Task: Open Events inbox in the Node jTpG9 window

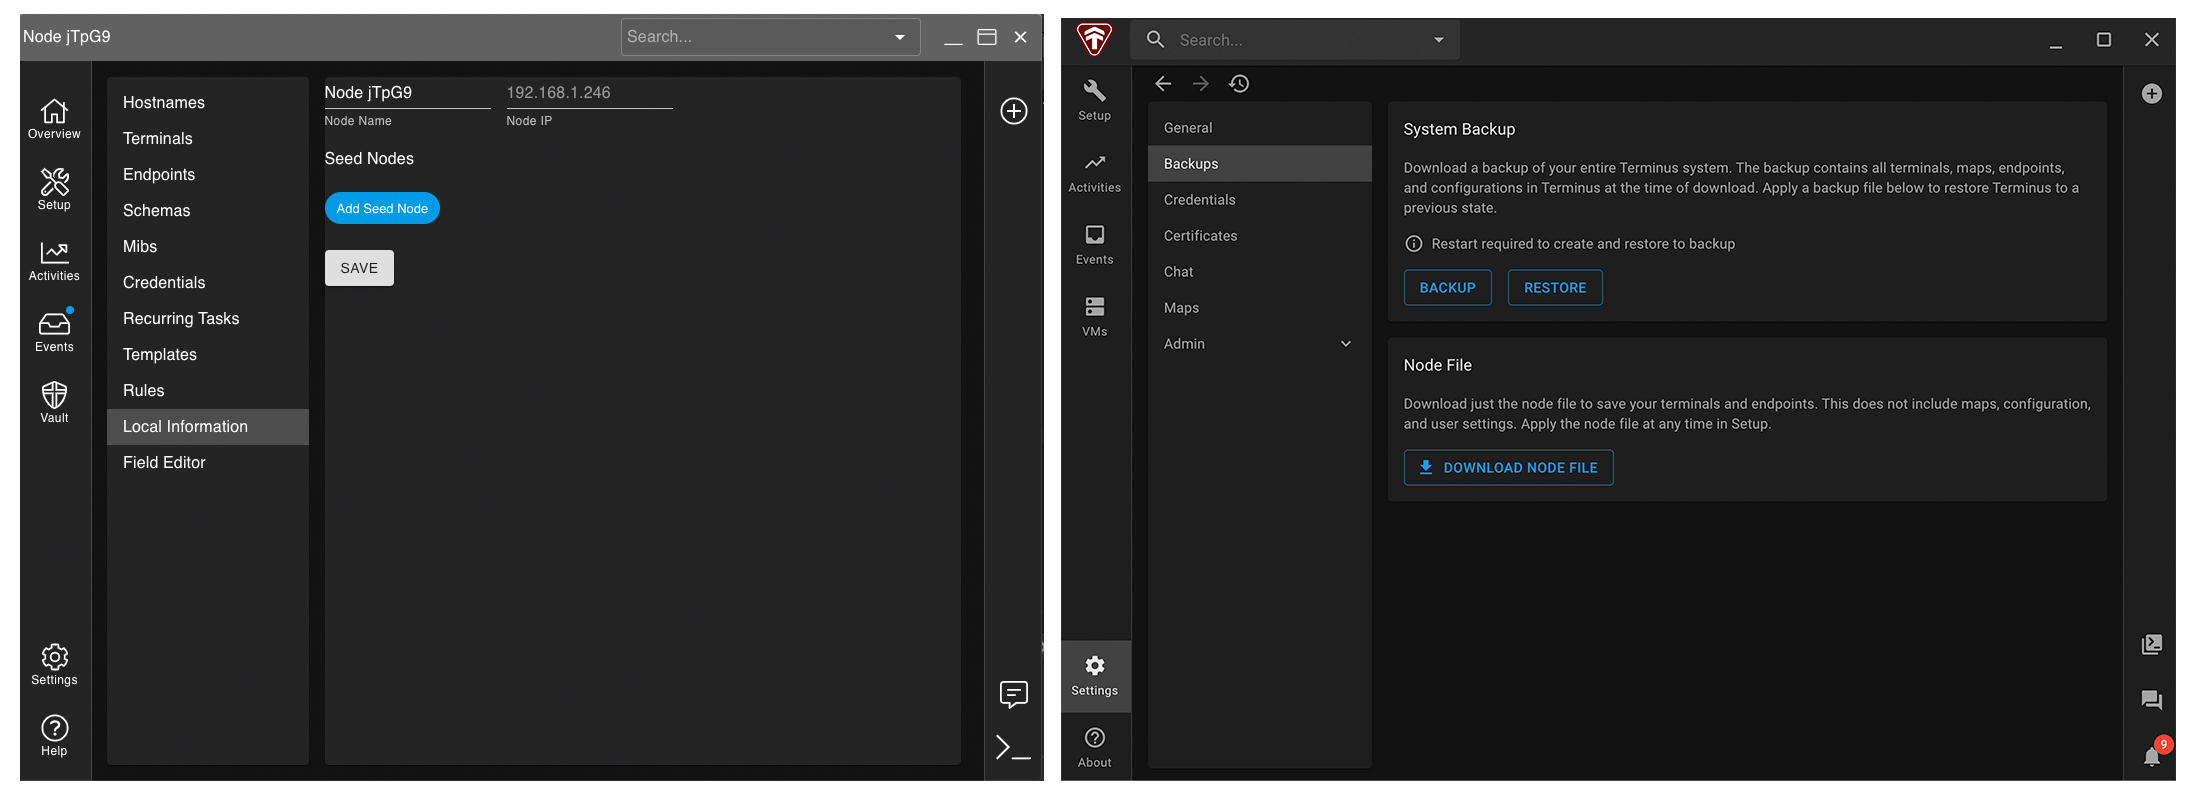Action: click(x=54, y=332)
